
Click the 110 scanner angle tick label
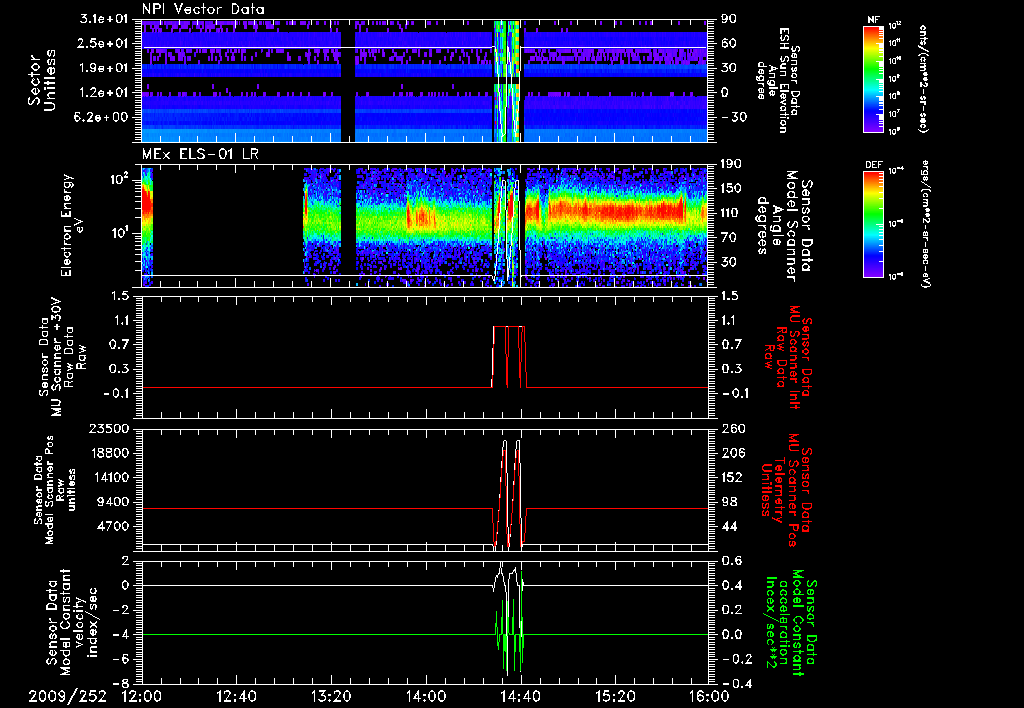[x=731, y=213]
